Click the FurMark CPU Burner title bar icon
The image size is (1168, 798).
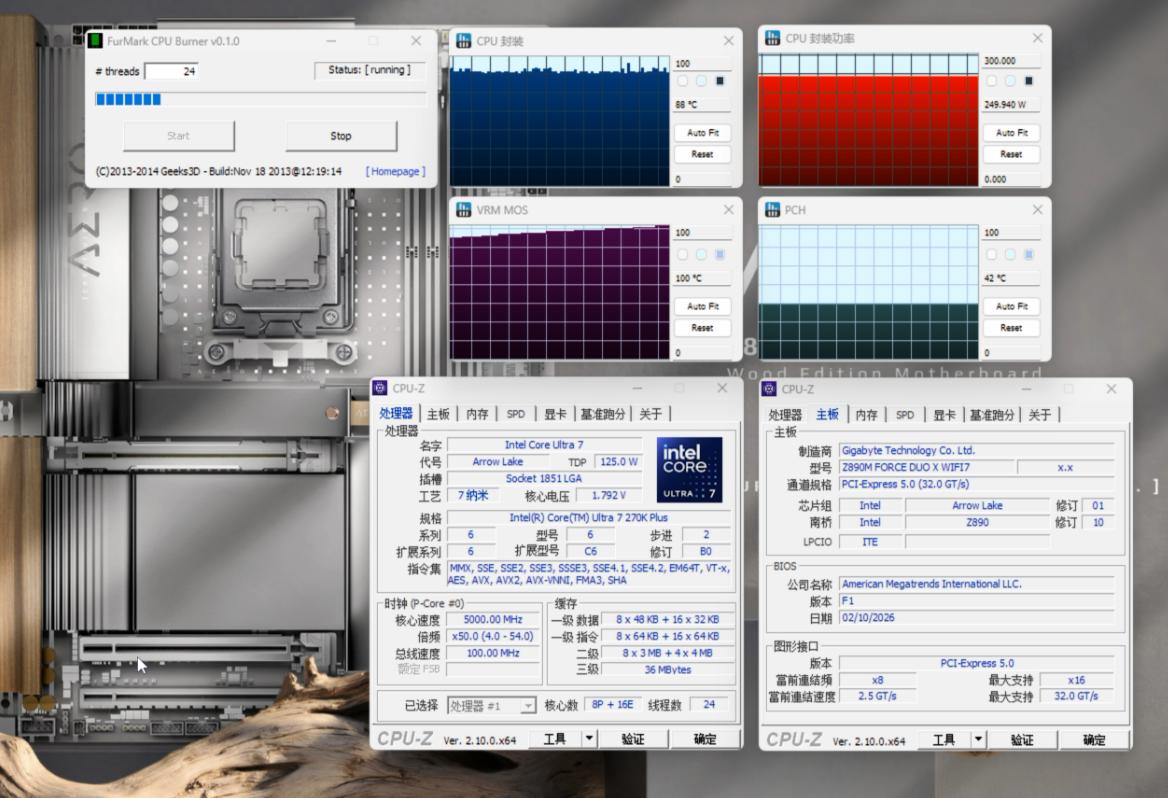click(x=96, y=41)
